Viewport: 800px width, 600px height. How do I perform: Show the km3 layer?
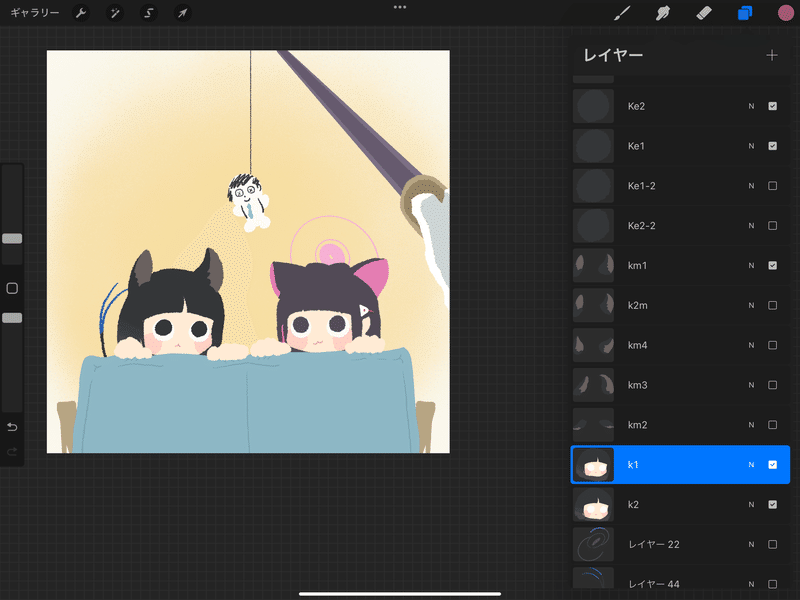coord(772,385)
